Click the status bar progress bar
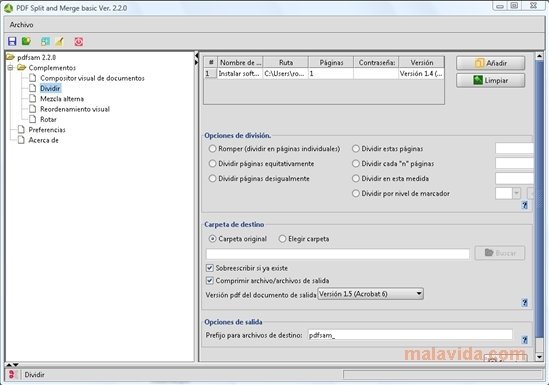The height and width of the screenshot is (385, 549). pos(443,375)
